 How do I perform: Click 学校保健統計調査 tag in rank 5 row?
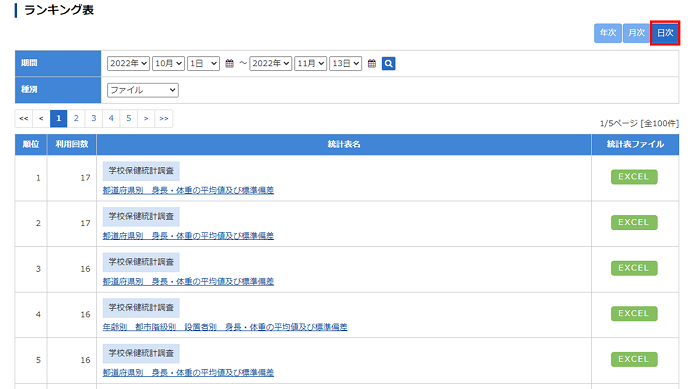tap(141, 354)
